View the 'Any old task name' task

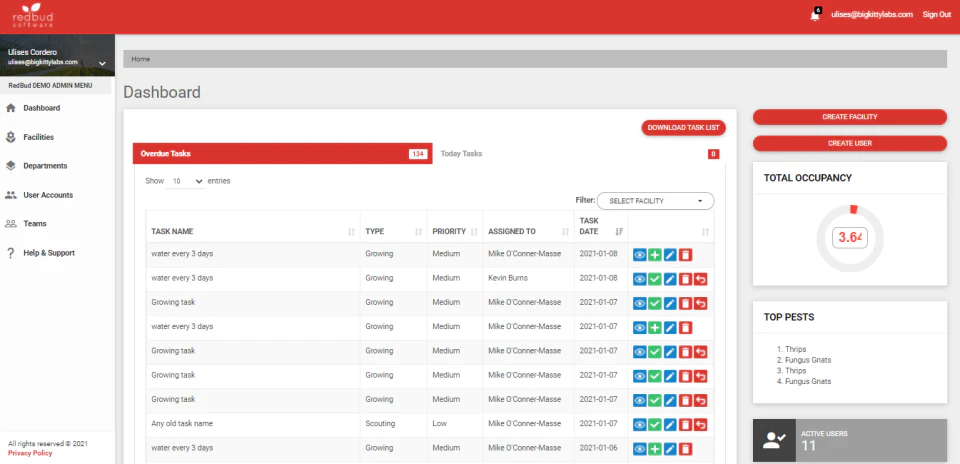pyautogui.click(x=640, y=425)
